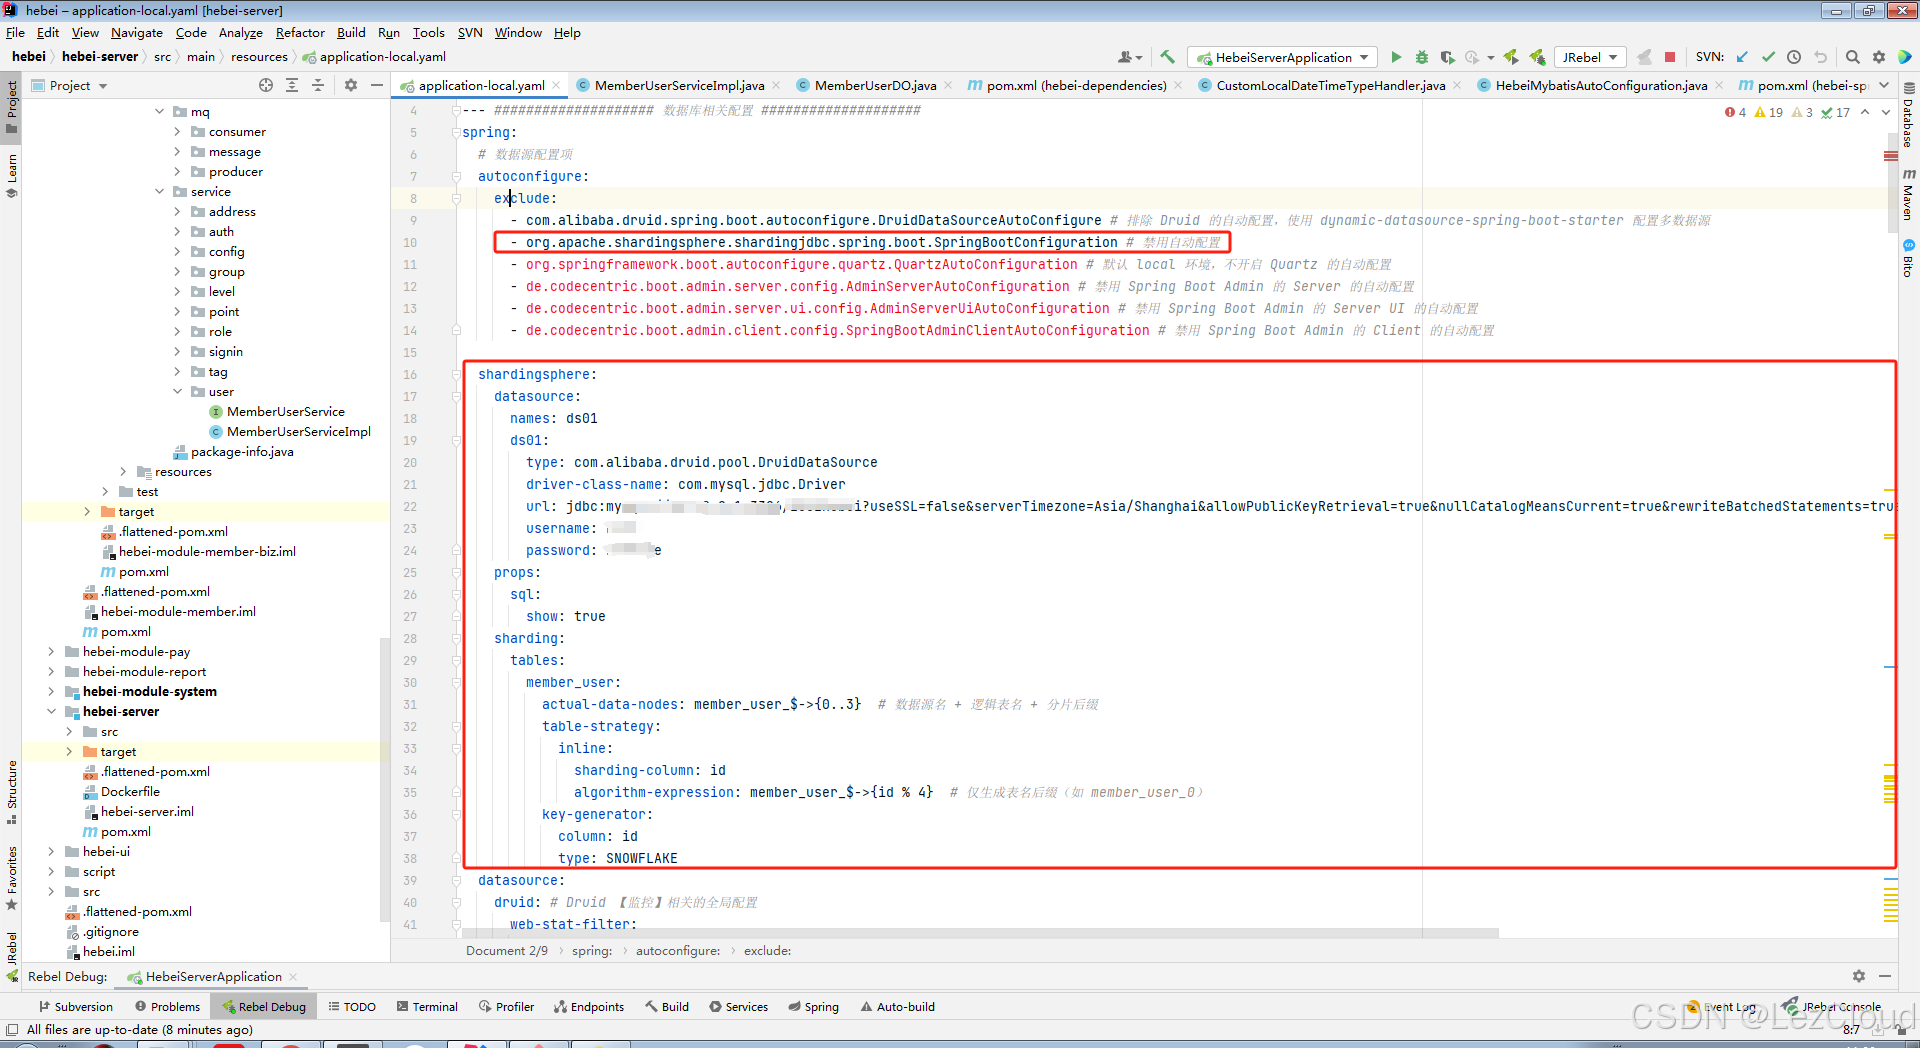Stop the running application via red square
The width and height of the screenshot is (1920, 1048).
(x=1669, y=57)
